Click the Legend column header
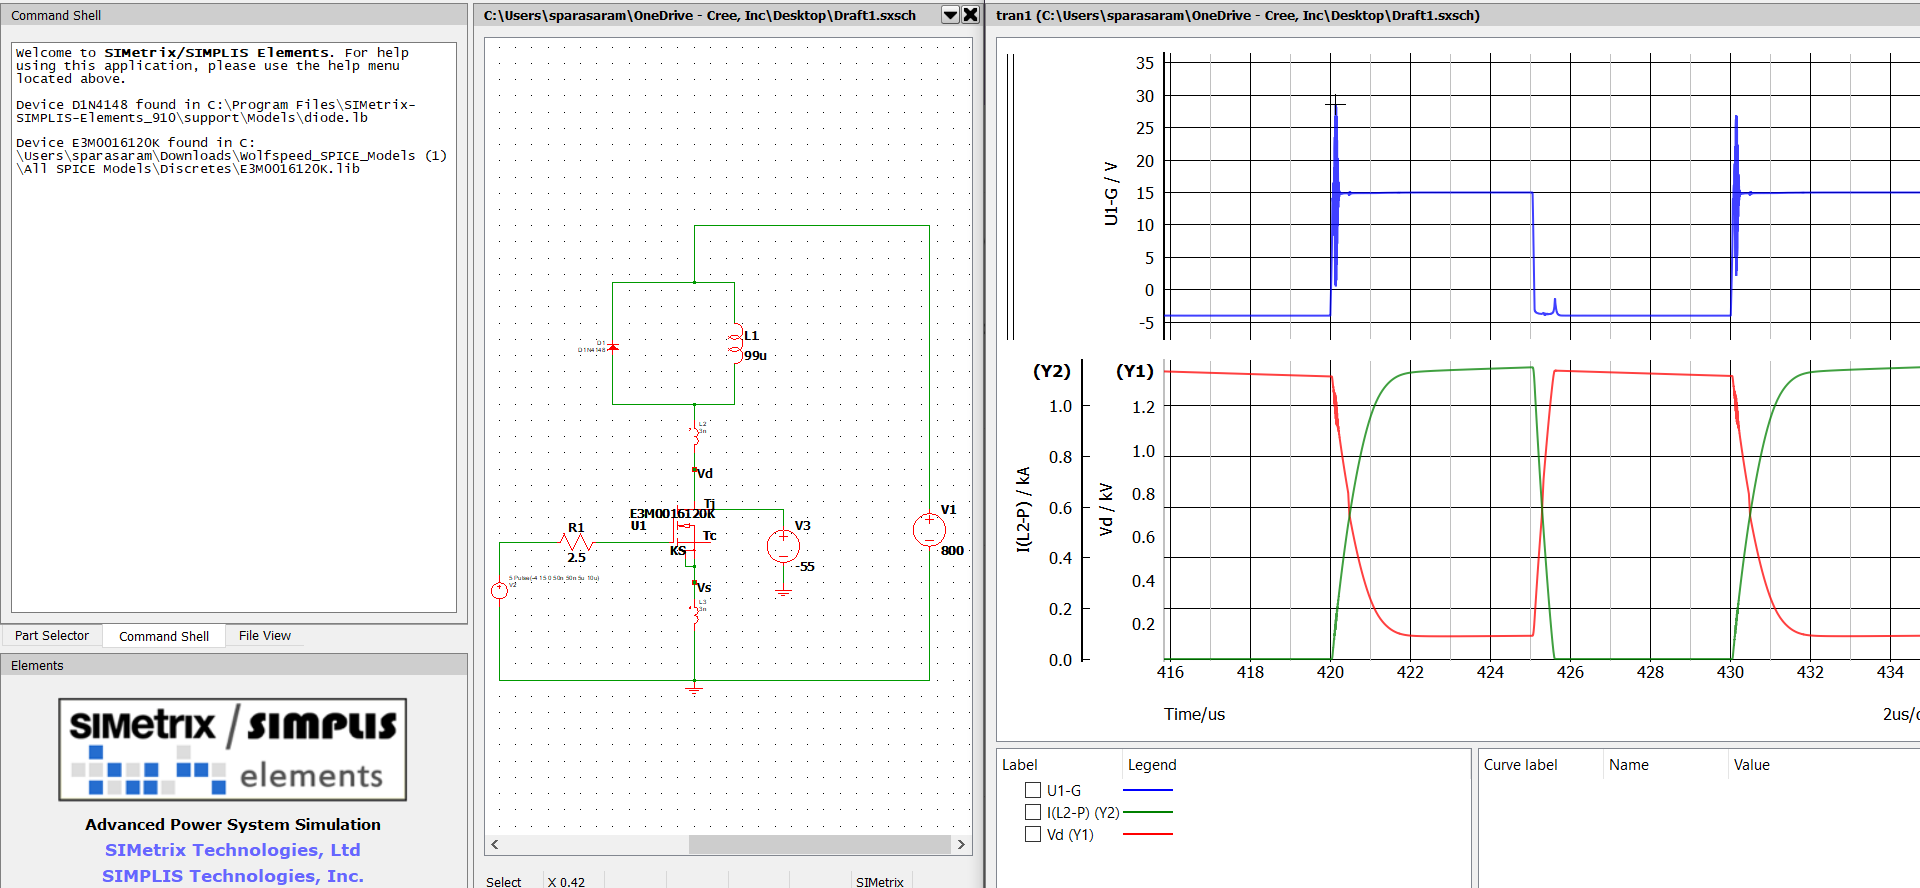 coord(1152,765)
